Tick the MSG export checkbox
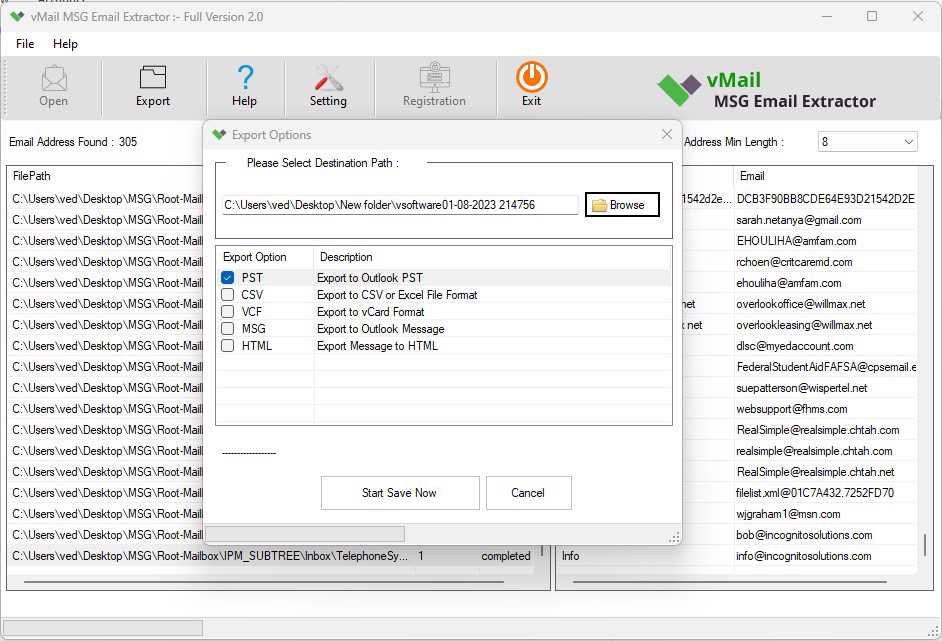This screenshot has width=942, height=641. [227, 329]
